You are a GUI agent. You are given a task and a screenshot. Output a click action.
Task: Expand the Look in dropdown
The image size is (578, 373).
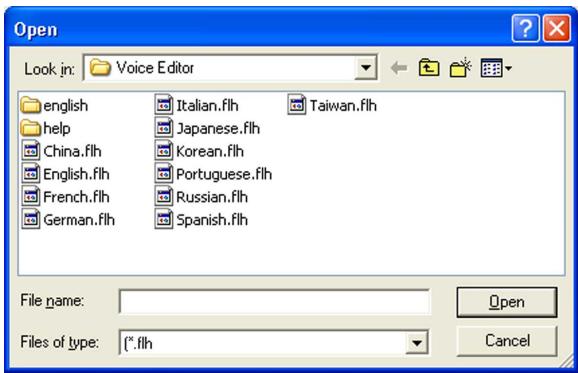pos(366,68)
